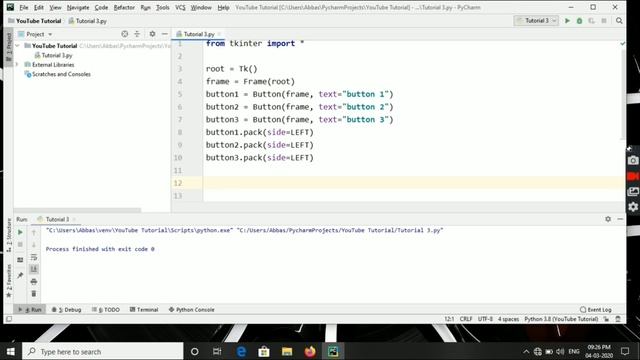Viewport: 640px width, 360px height.
Task: Change UTF-8 file encoding in status bar
Action: coord(485,319)
